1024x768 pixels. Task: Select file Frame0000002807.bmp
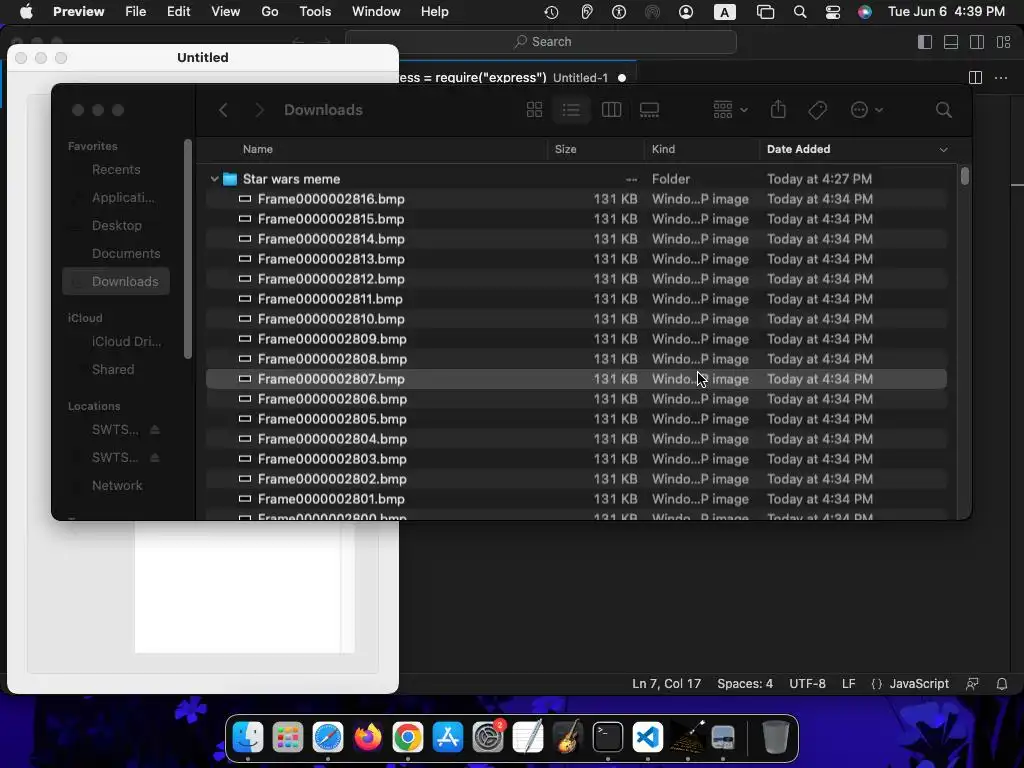pyautogui.click(x=577, y=379)
